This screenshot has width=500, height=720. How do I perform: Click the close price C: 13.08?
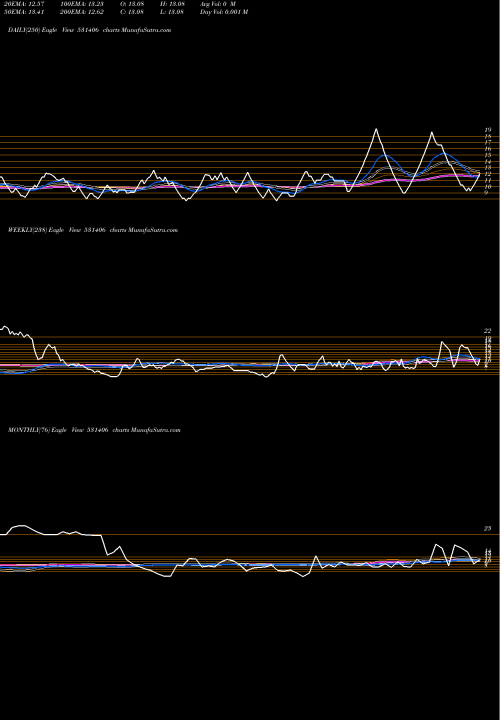coord(132,12)
